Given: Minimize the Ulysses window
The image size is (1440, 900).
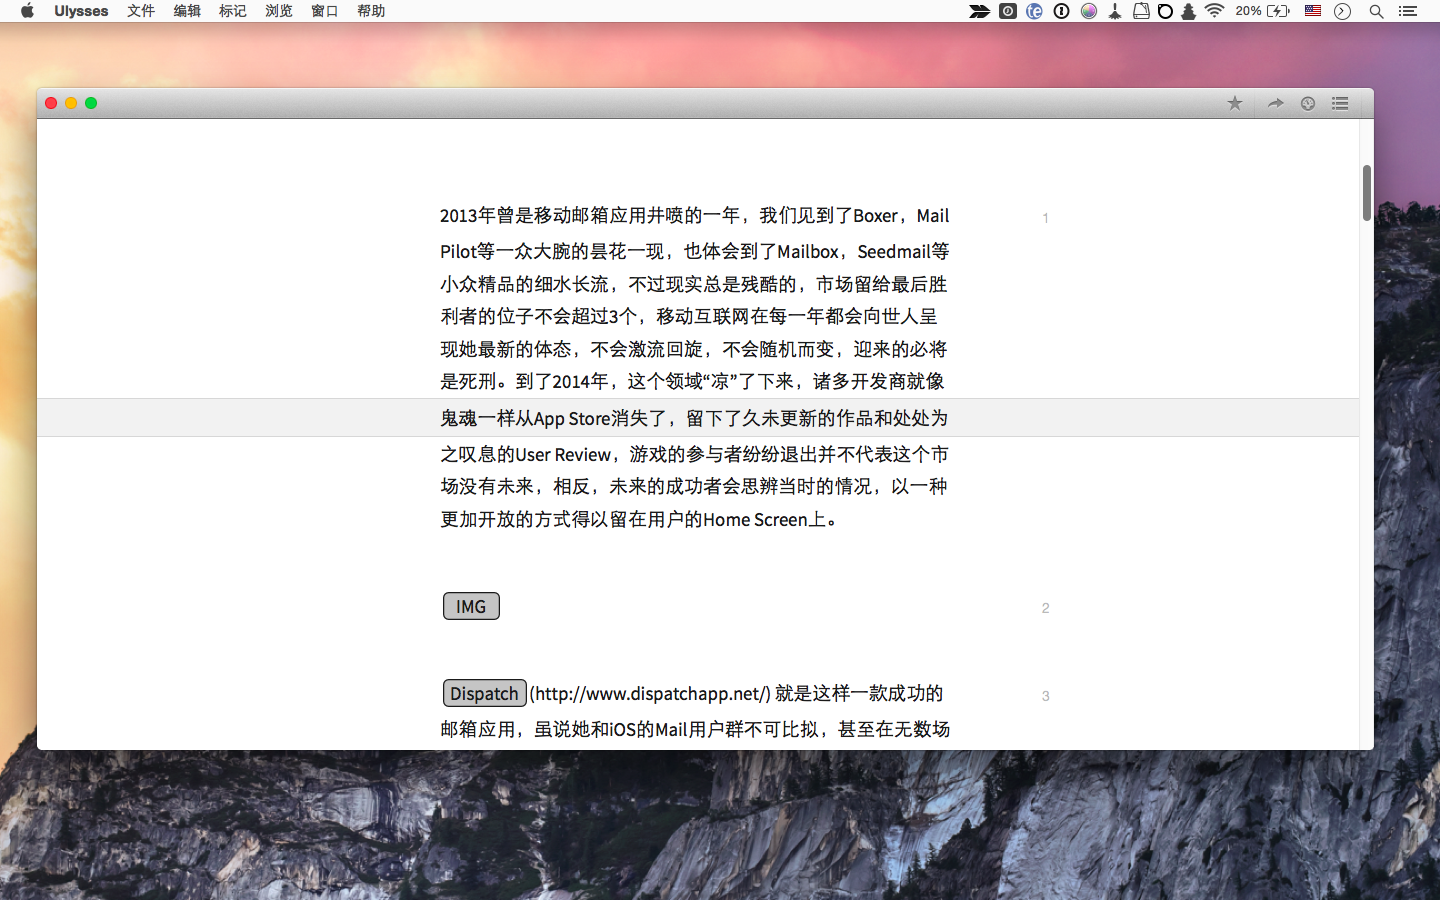Looking at the screenshot, I should (71, 103).
